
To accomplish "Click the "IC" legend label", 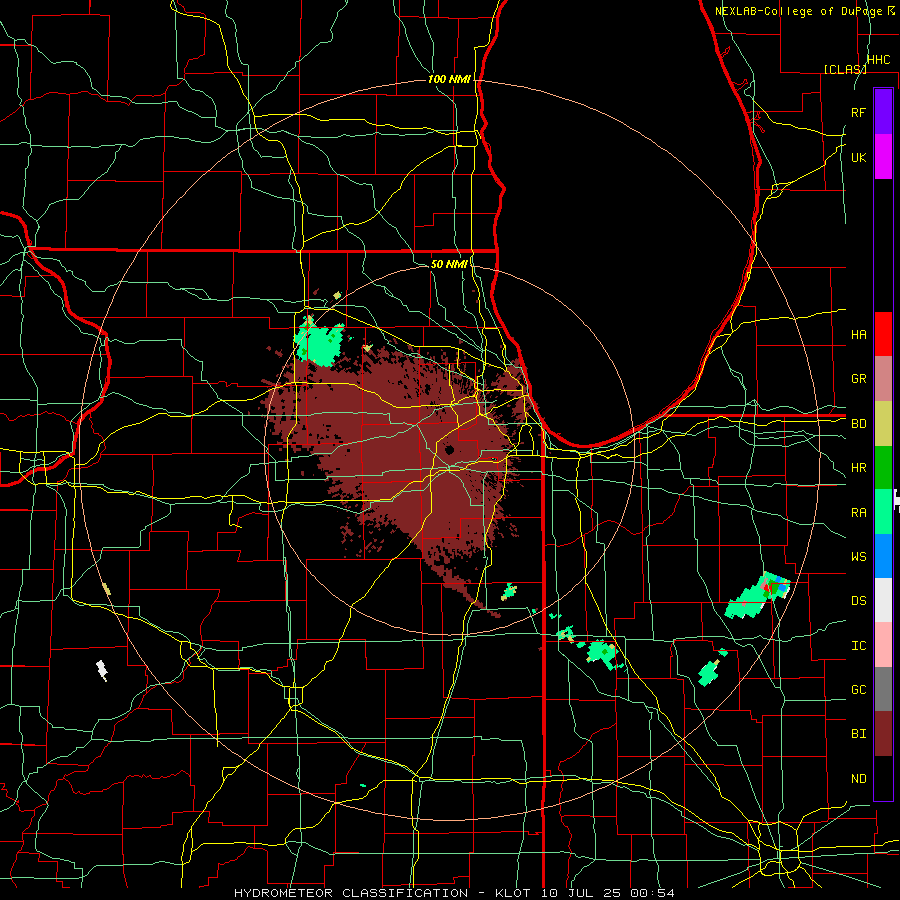I will (x=858, y=646).
